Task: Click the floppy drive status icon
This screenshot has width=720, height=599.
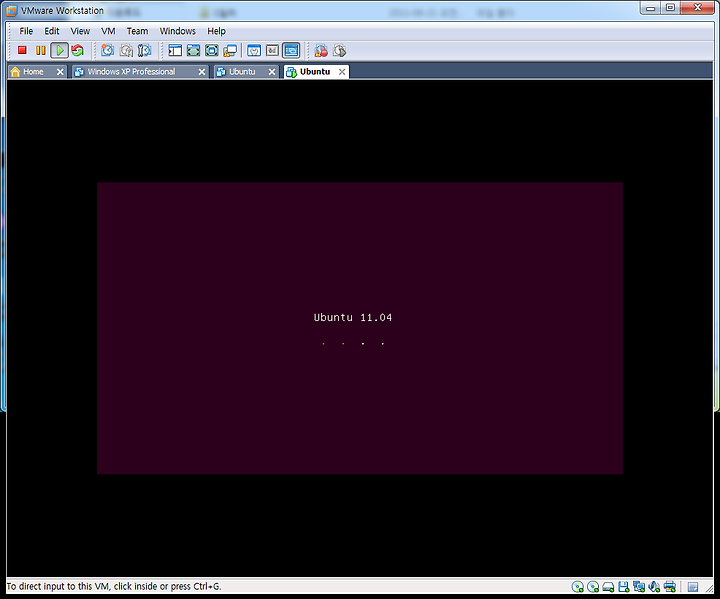Action: pos(624,587)
